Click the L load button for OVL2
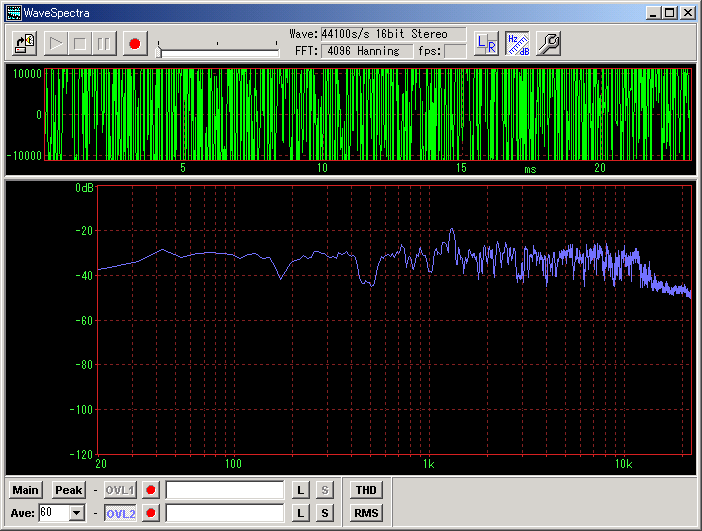This screenshot has width=702, height=531. 300,513
